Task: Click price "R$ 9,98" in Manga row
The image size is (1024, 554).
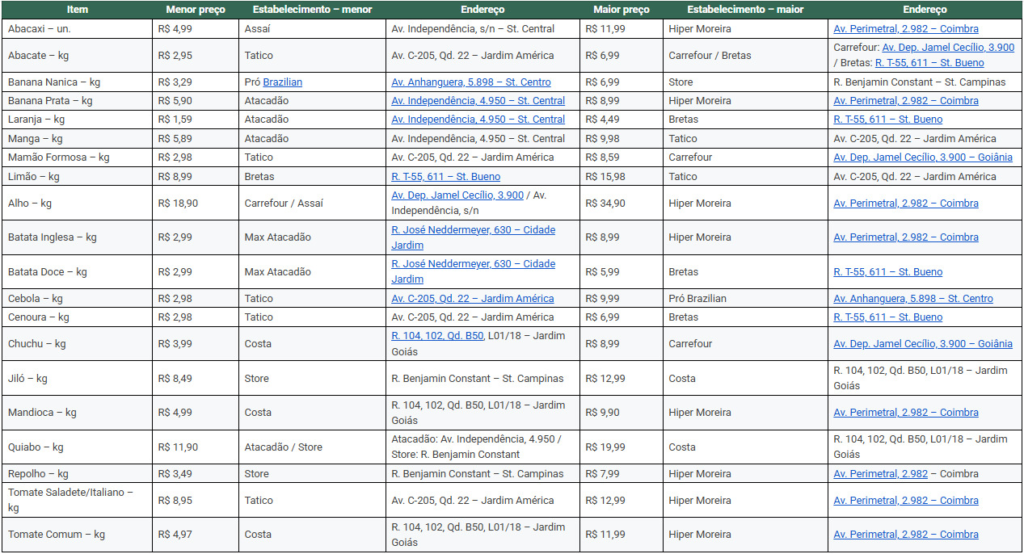Action: [x=603, y=138]
